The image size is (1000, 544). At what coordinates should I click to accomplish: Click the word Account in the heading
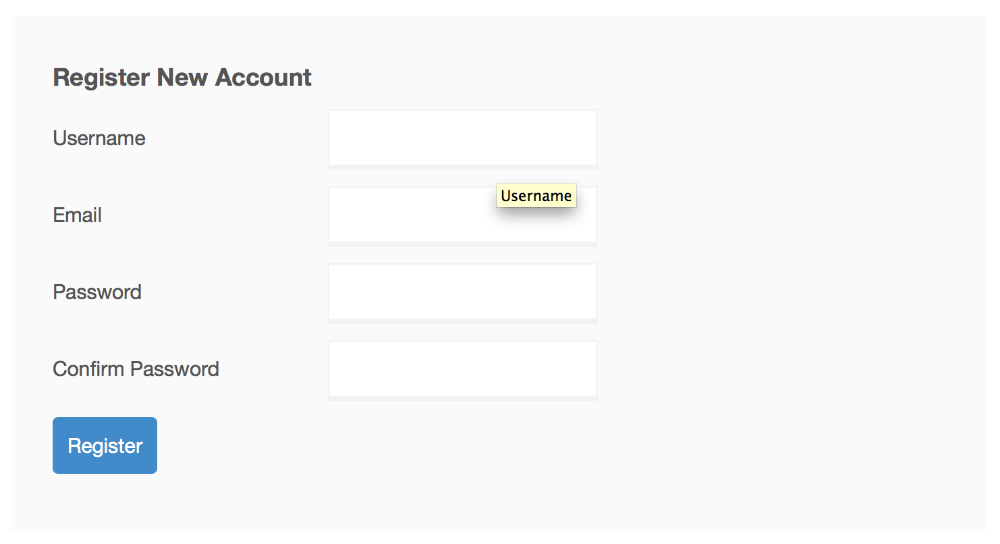[x=264, y=77]
